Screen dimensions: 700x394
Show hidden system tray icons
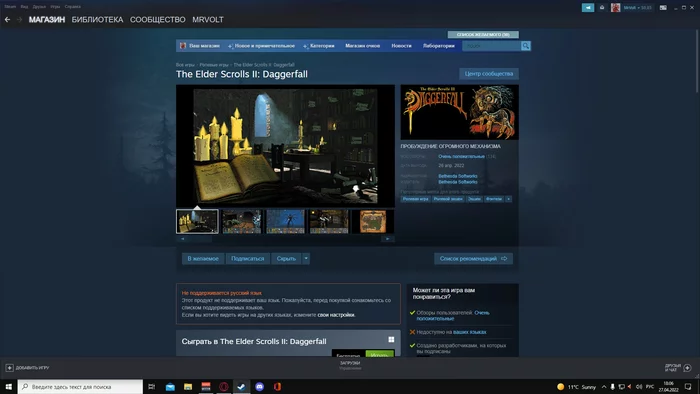click(604, 387)
